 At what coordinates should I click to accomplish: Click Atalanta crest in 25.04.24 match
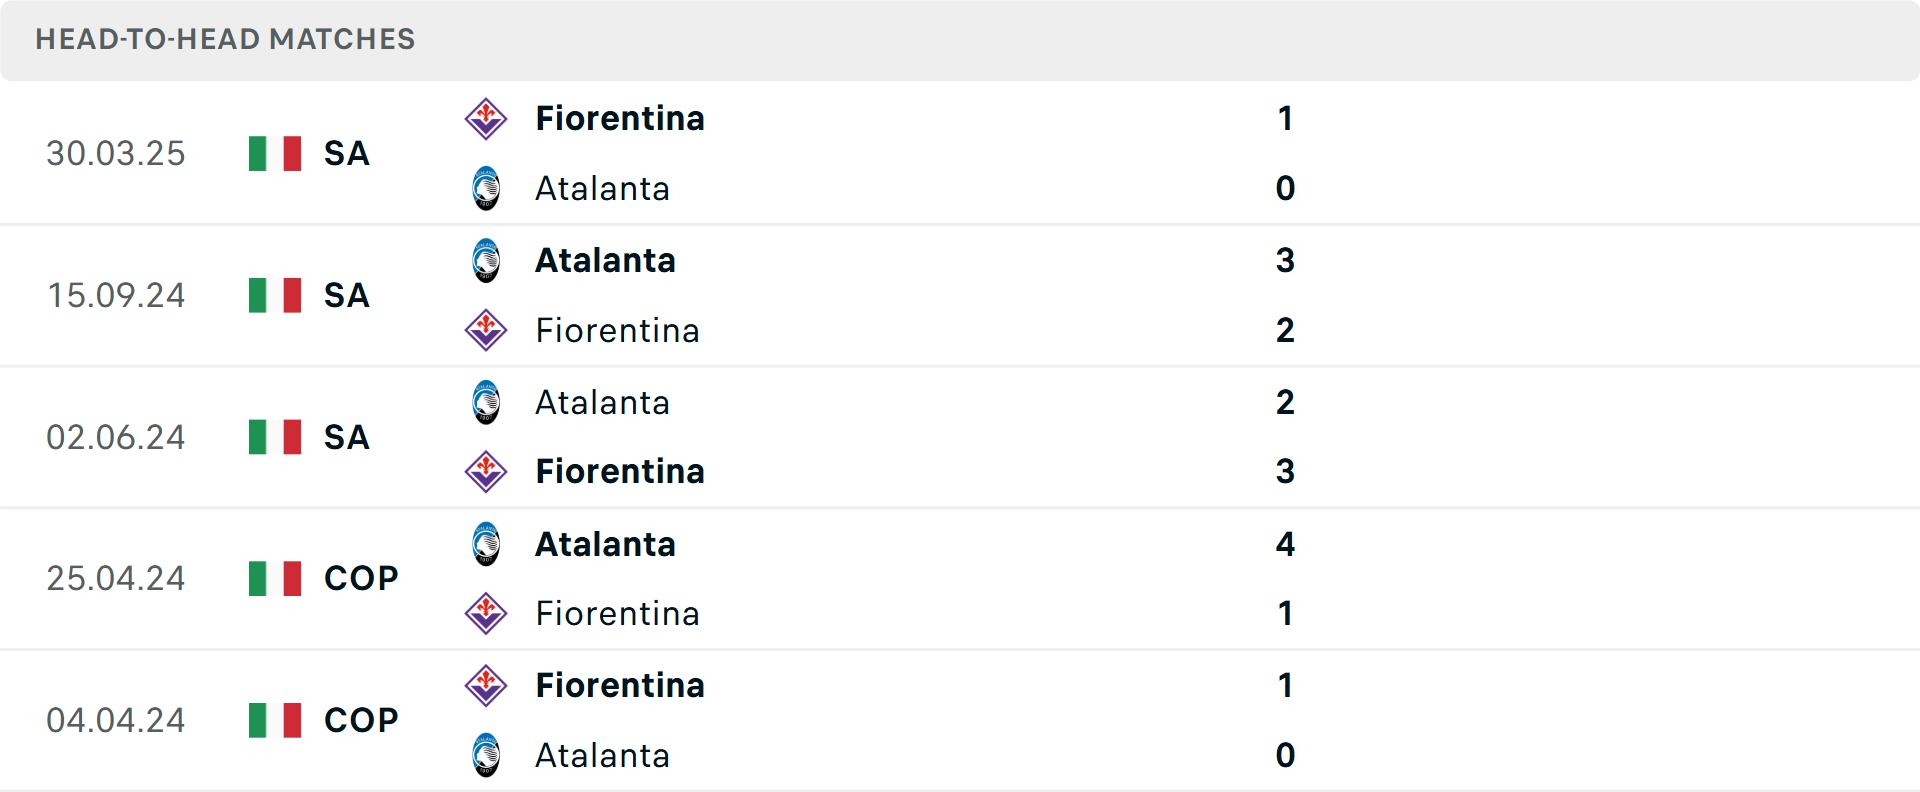point(486,544)
